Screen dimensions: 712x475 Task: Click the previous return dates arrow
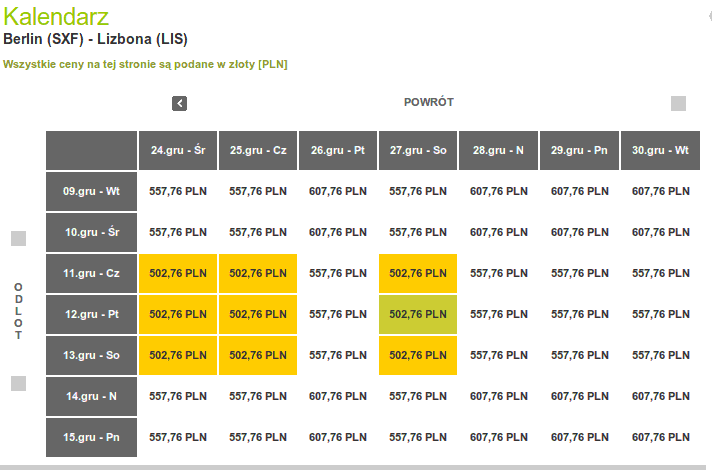(179, 104)
